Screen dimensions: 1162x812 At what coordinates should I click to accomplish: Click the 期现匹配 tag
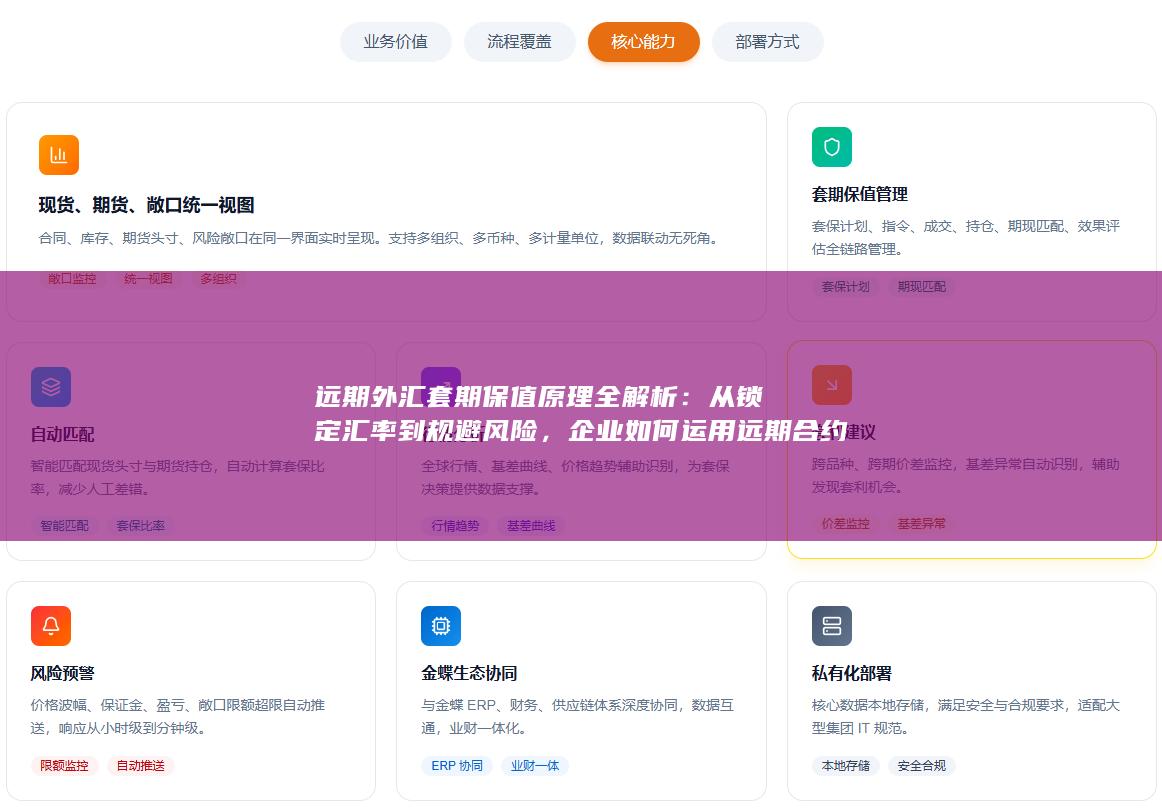921,287
